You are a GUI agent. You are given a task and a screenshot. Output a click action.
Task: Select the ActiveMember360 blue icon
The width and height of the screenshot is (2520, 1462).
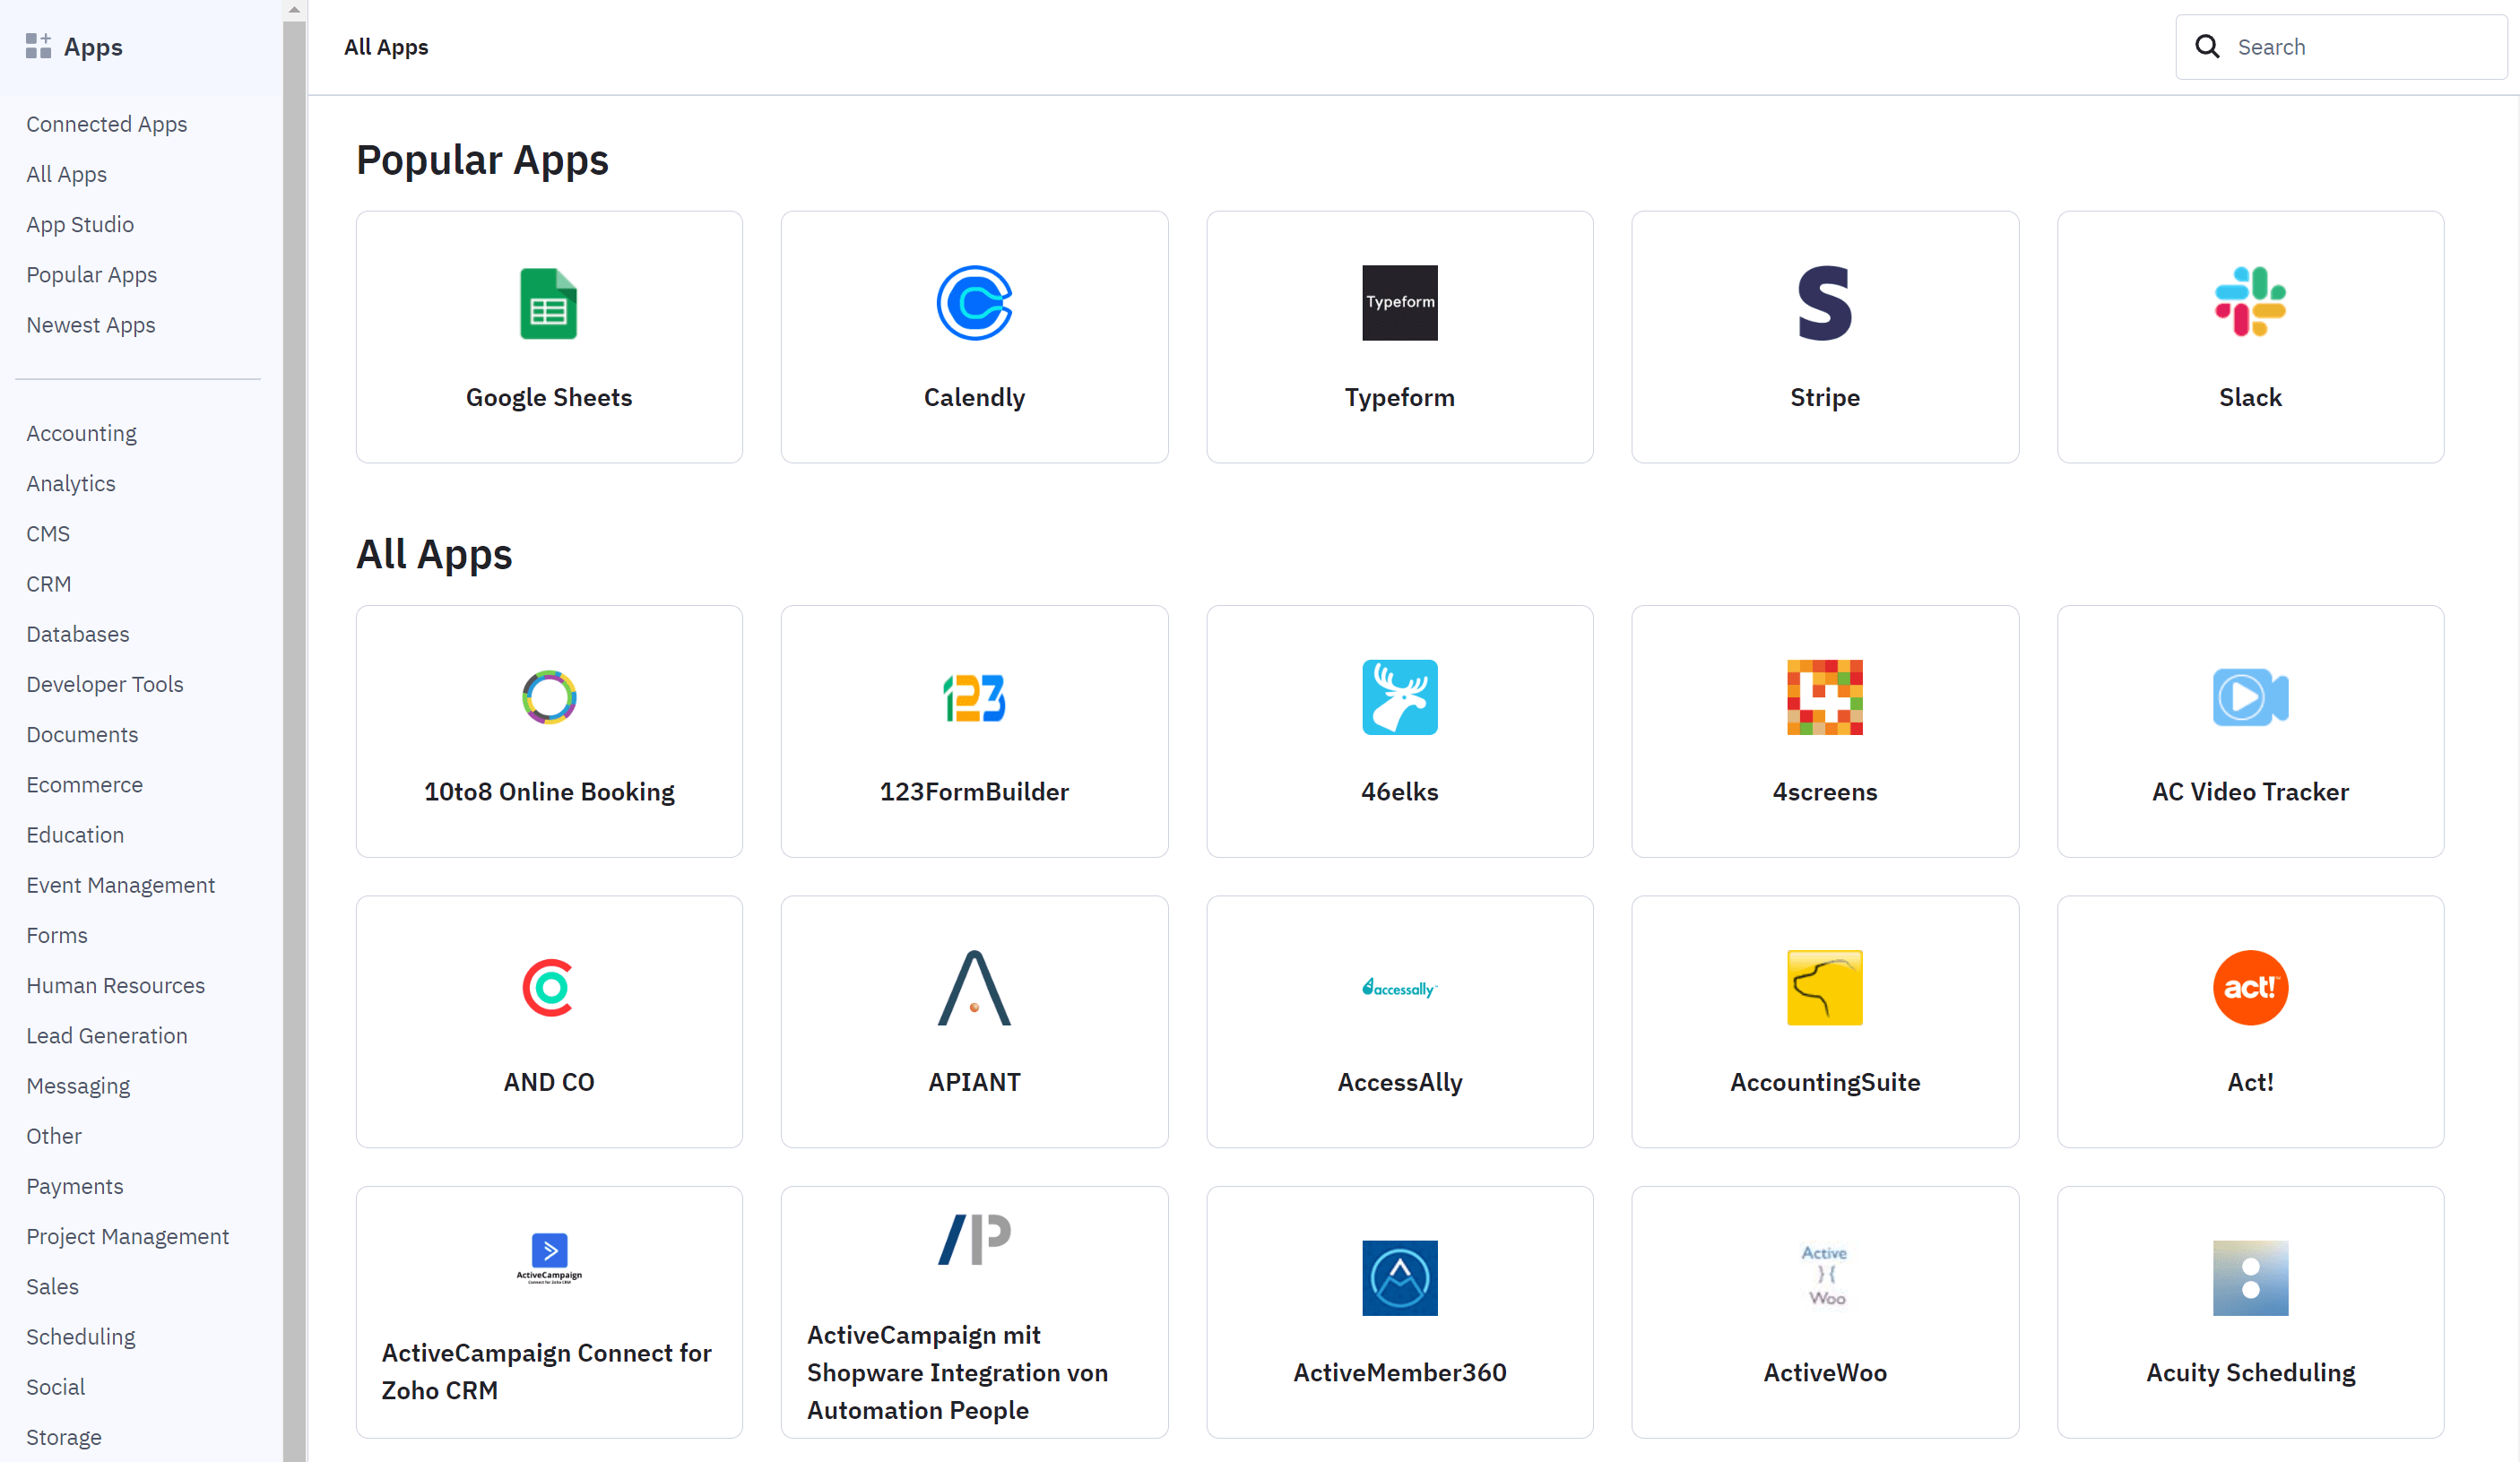pyautogui.click(x=1399, y=1277)
